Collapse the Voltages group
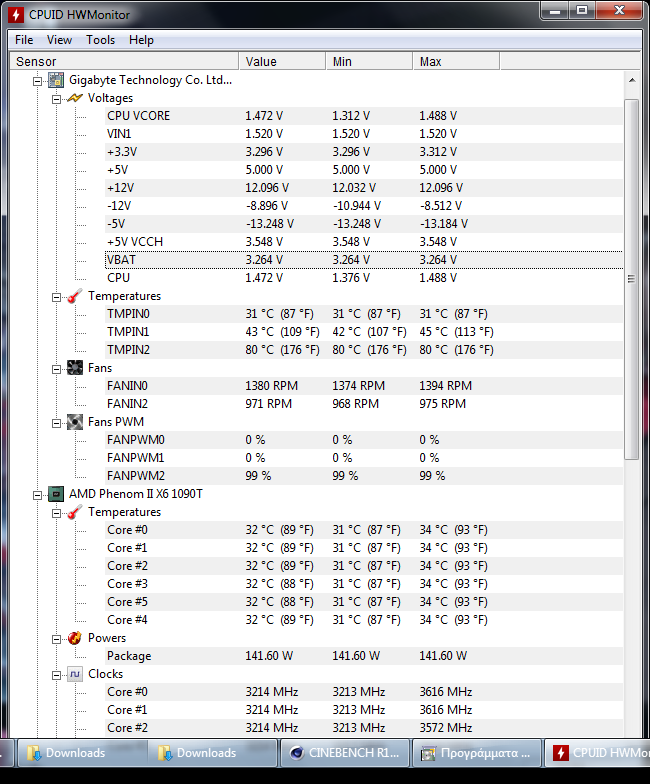 click(56, 99)
